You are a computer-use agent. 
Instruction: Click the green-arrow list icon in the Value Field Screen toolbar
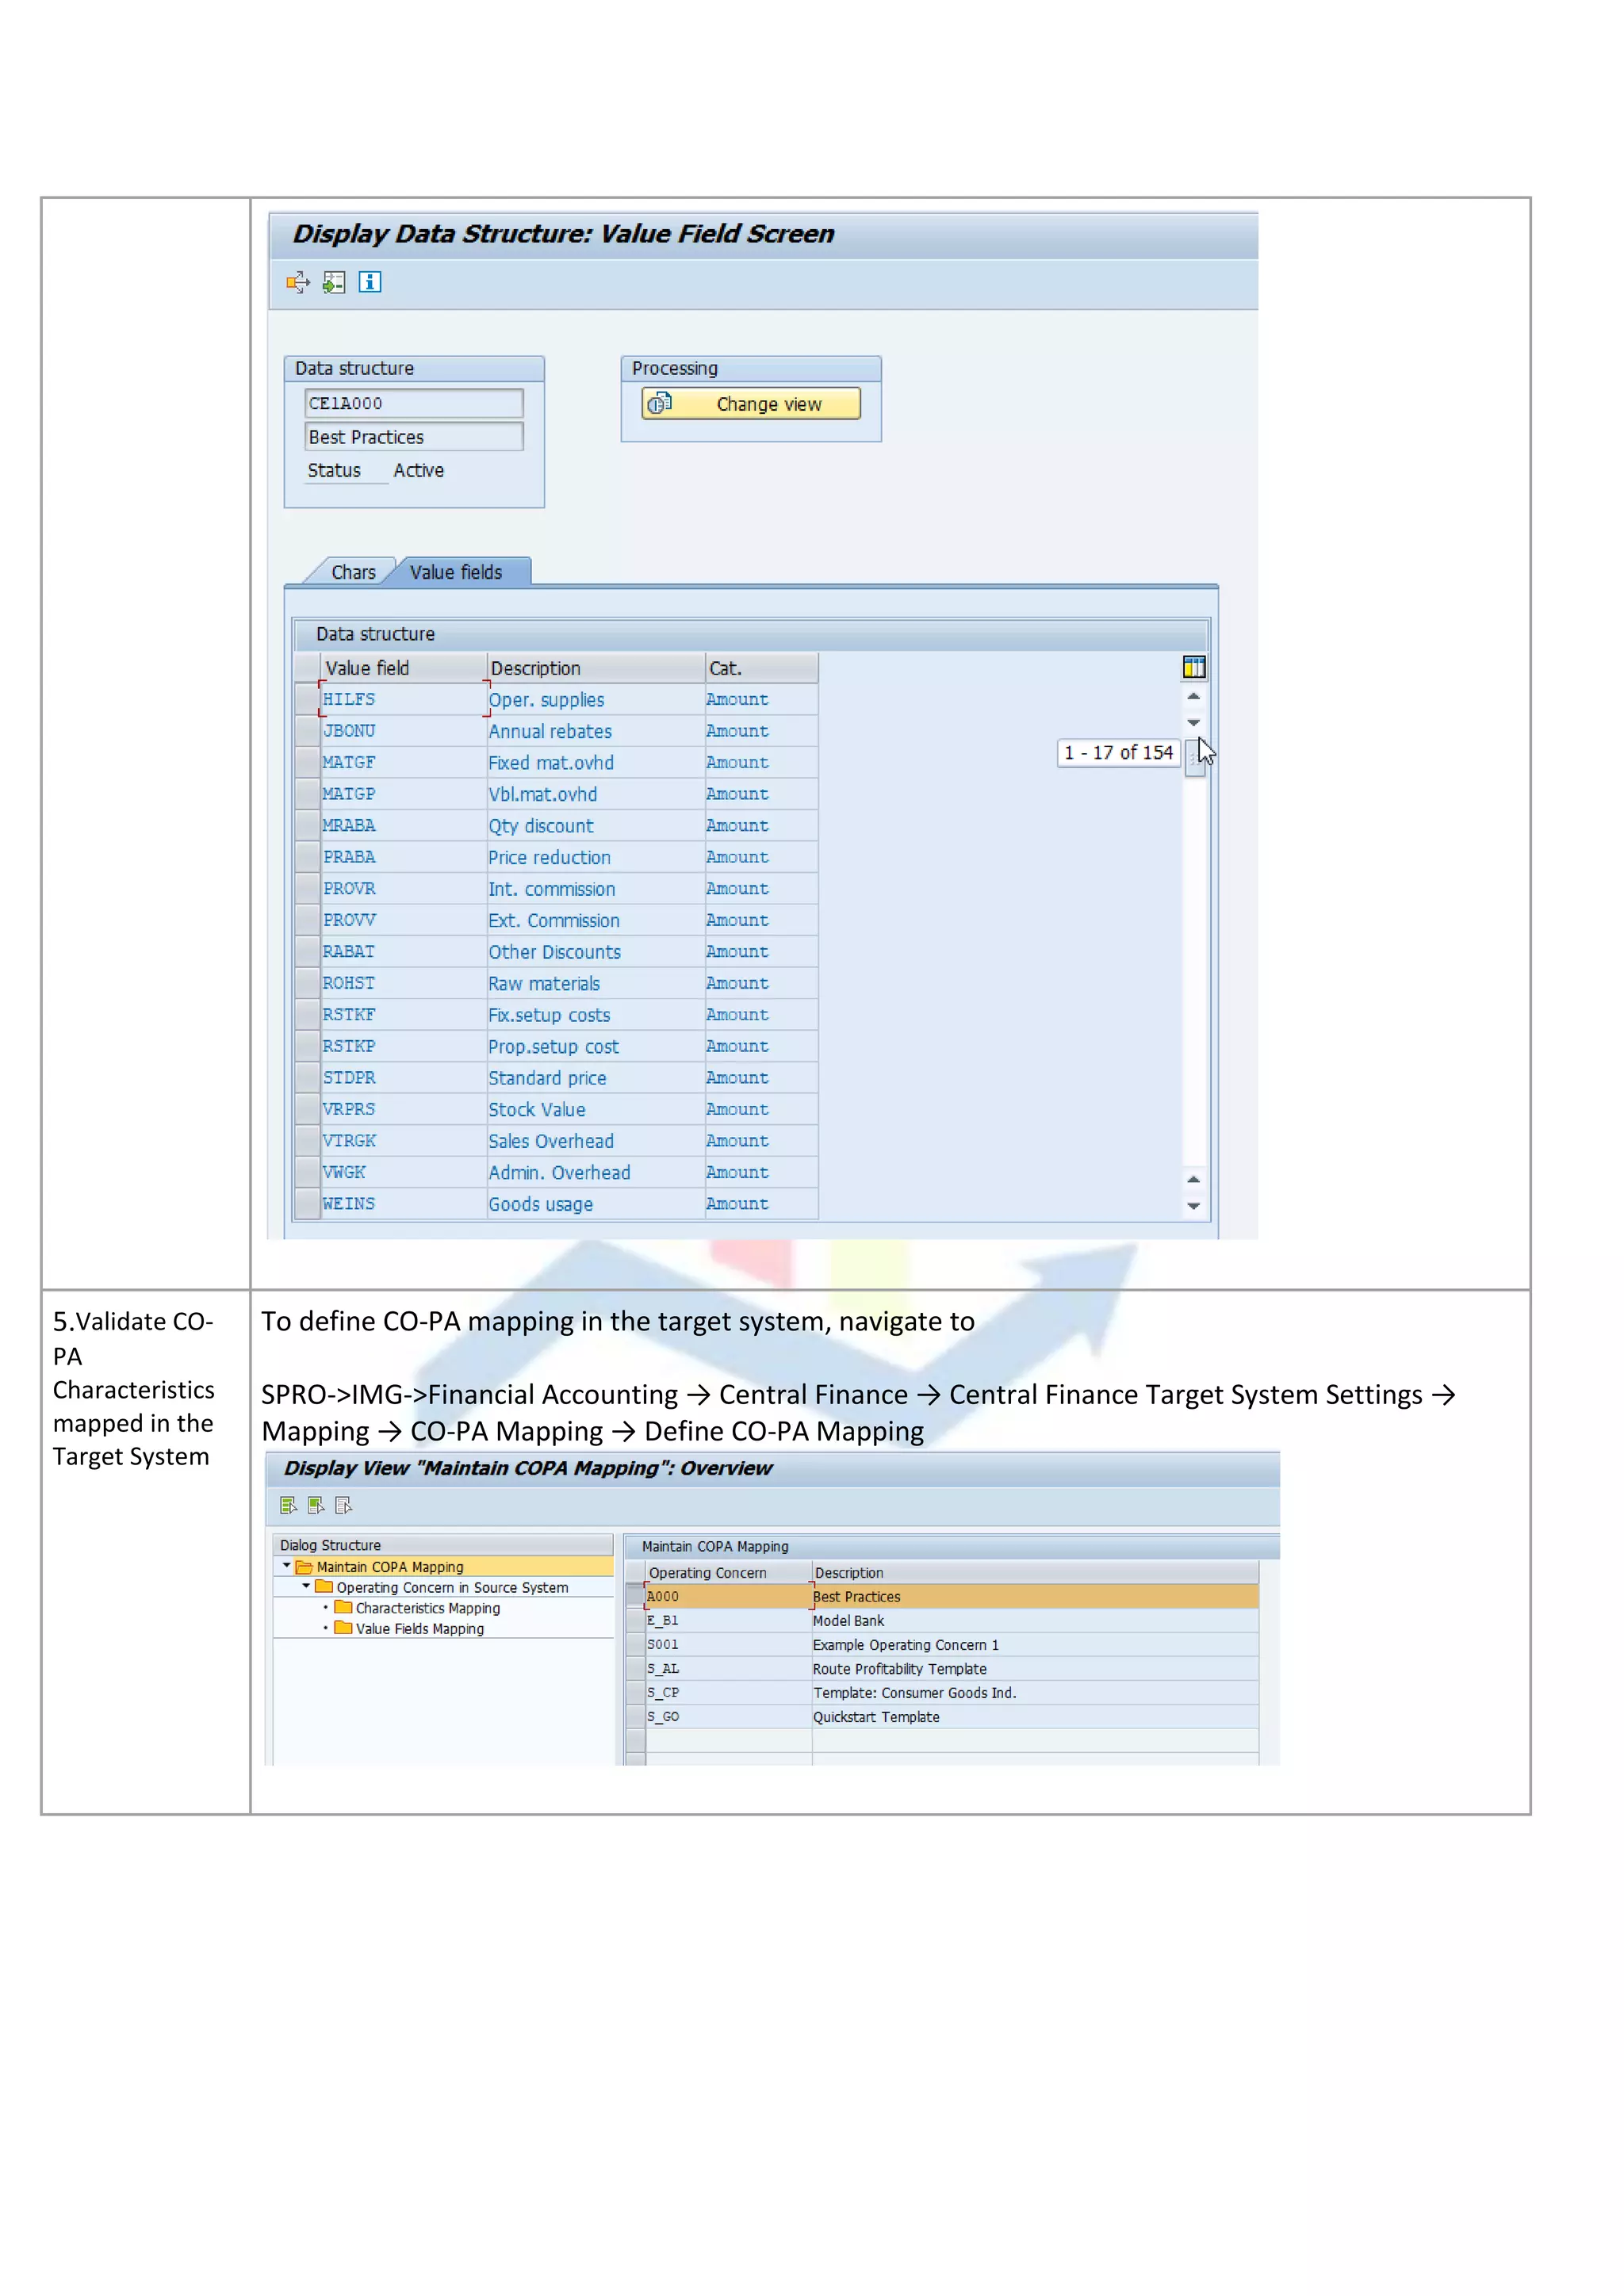pos(334,283)
